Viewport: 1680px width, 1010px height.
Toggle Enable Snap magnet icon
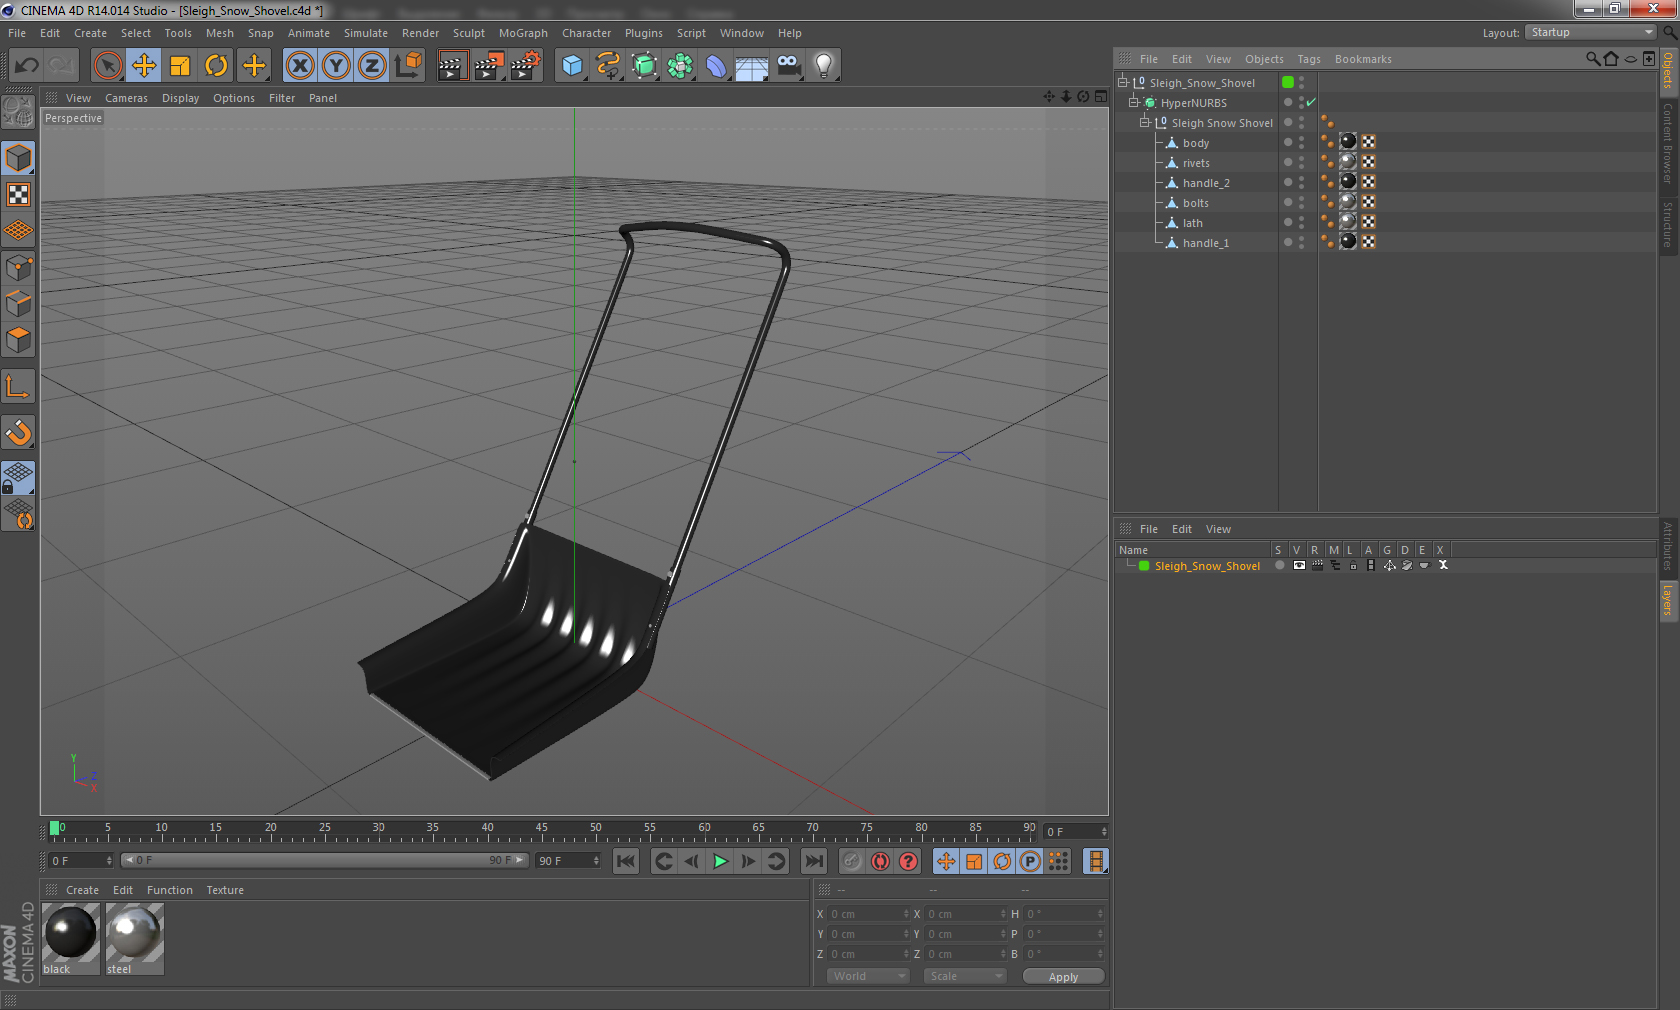(19, 432)
